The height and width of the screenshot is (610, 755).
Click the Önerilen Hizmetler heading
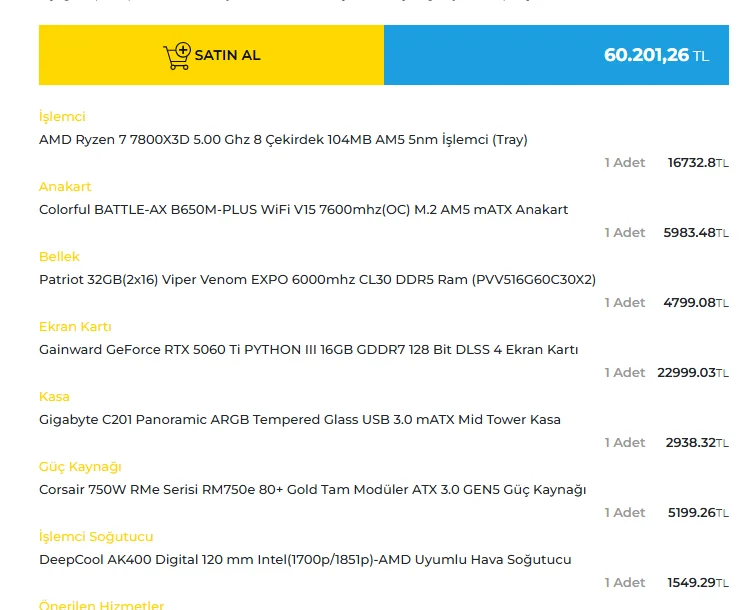(101, 605)
